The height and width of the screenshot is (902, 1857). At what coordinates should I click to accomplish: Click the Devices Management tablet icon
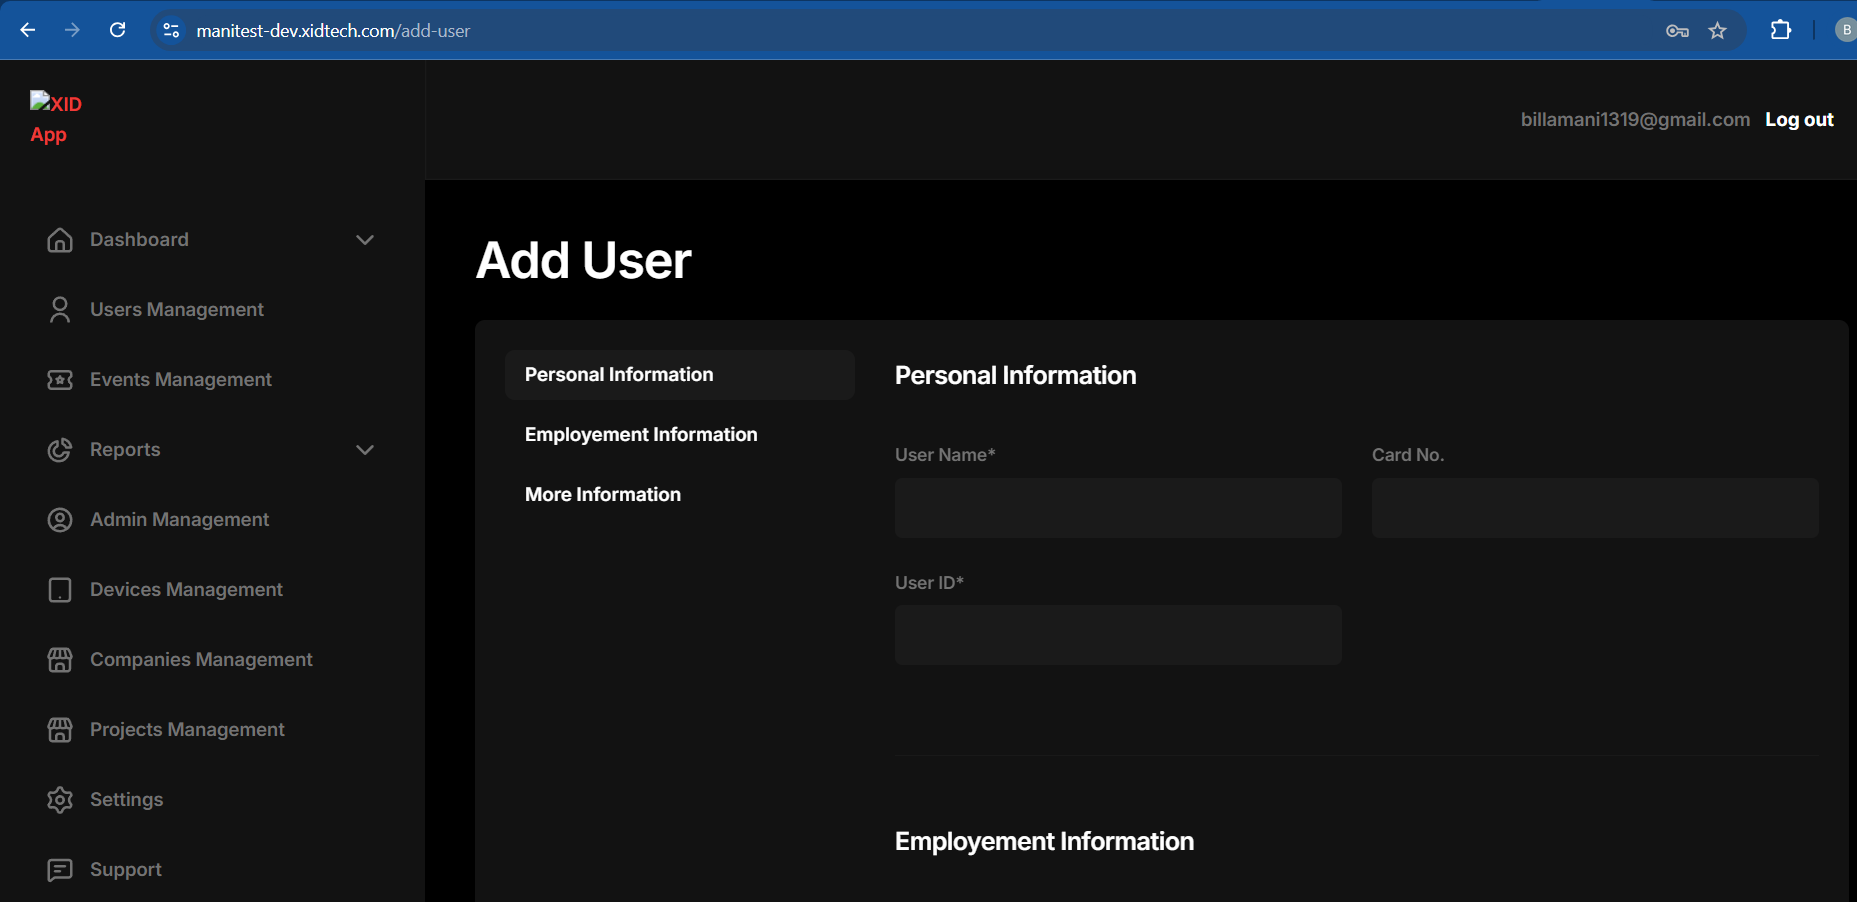[60, 590]
